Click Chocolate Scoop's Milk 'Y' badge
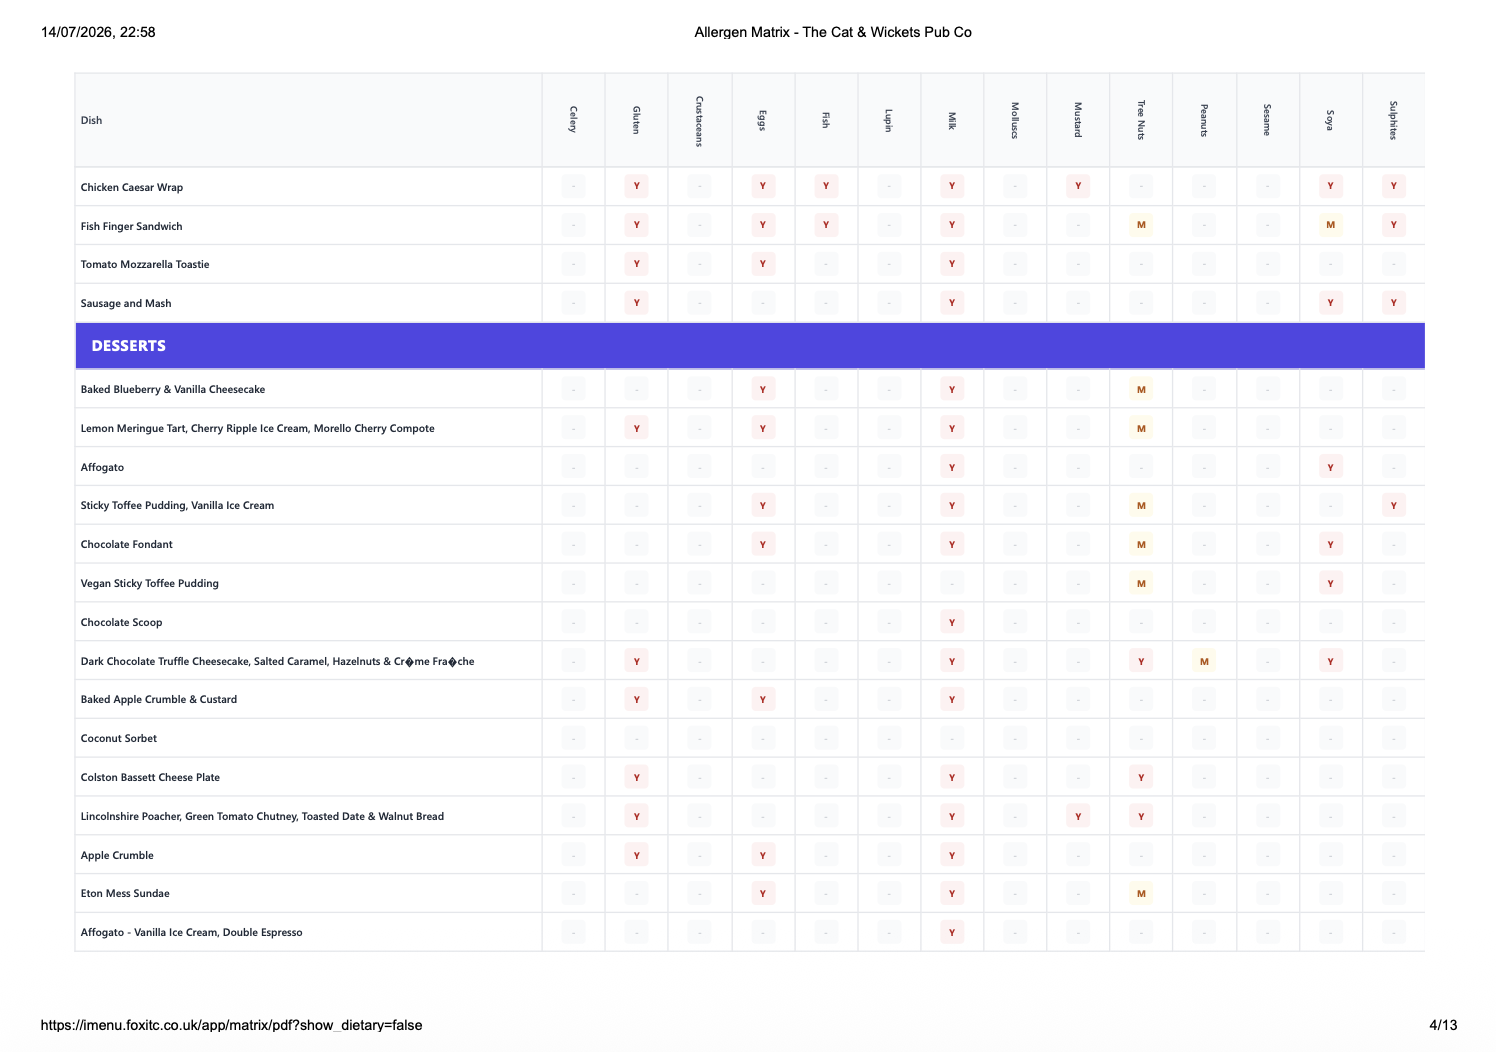This screenshot has height=1052, width=1496. click(x=952, y=622)
